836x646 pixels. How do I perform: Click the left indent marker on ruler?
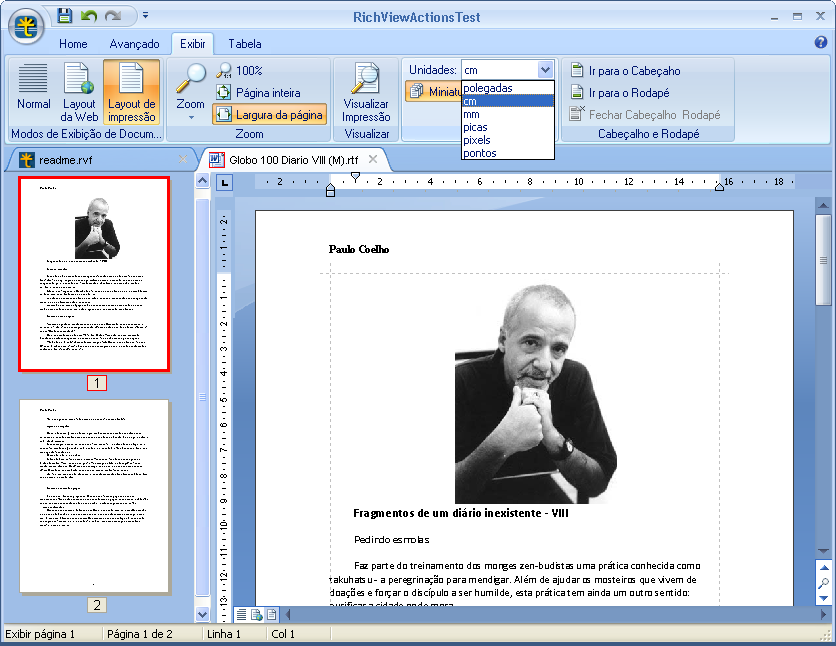point(331,190)
